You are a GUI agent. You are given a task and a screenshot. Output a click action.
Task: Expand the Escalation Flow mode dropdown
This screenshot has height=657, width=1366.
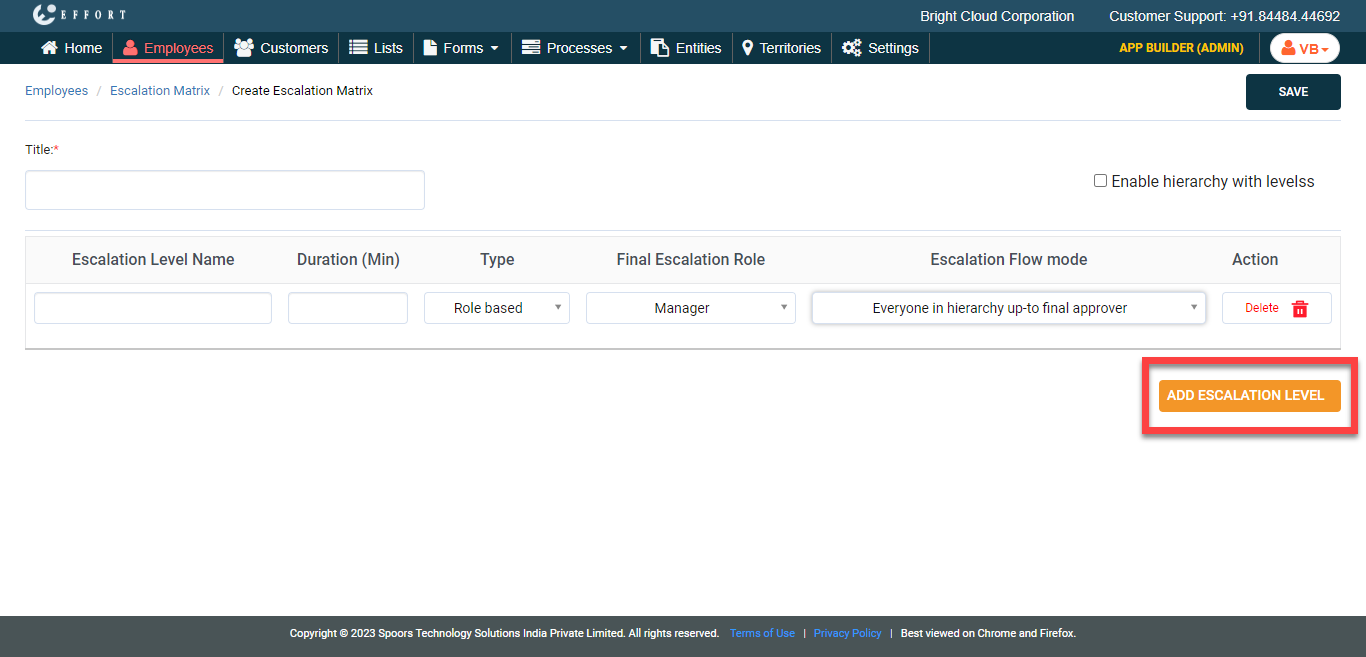pyautogui.click(x=1008, y=308)
